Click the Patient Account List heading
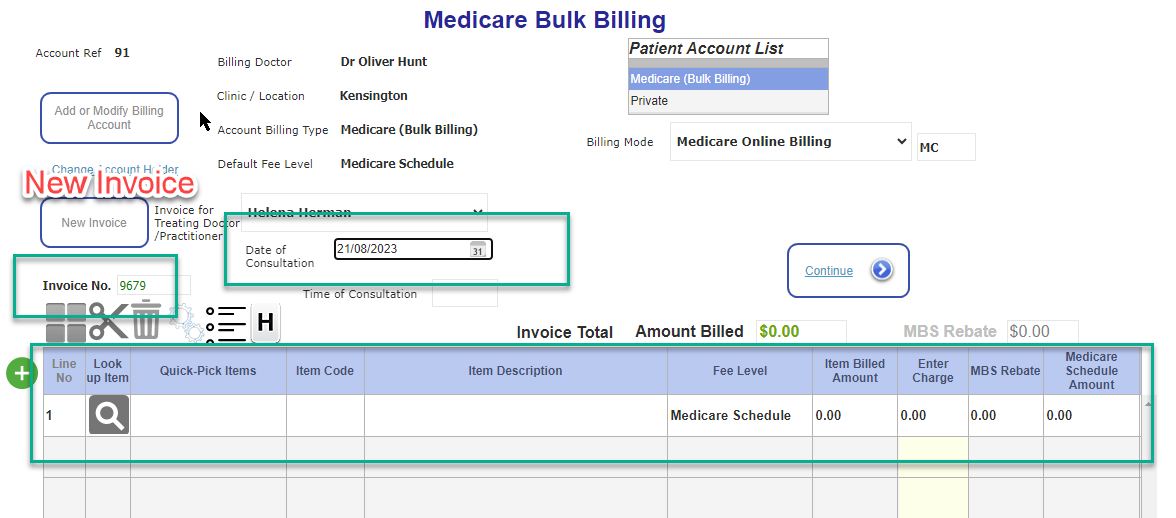This screenshot has height=518, width=1176. click(706, 49)
